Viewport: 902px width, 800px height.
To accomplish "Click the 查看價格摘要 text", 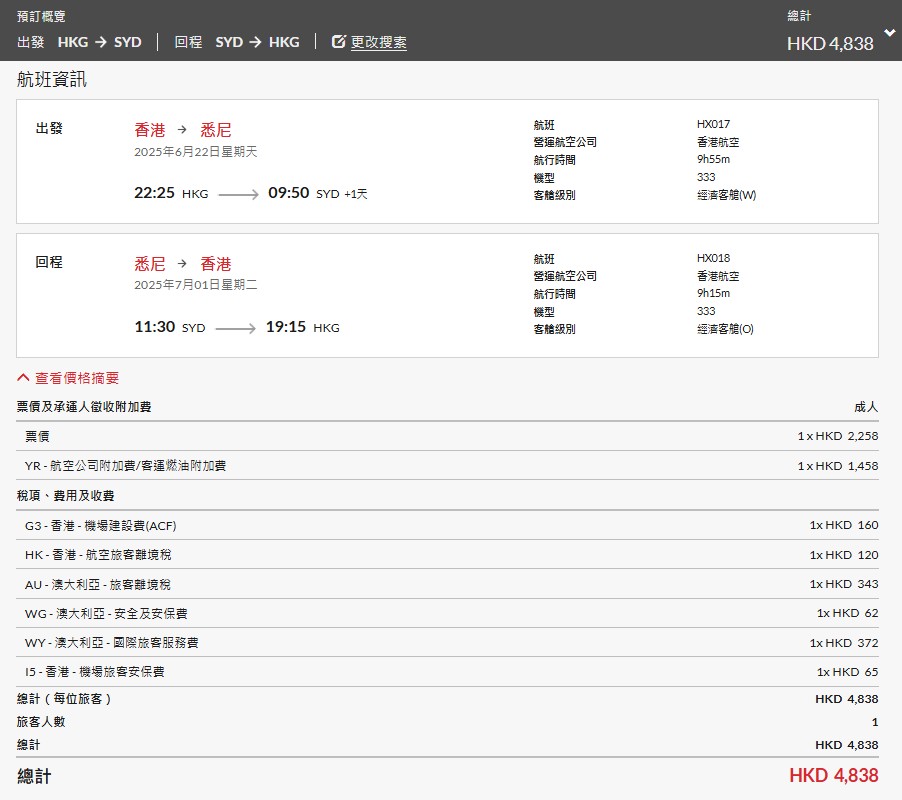I will pyautogui.click(x=77, y=378).
